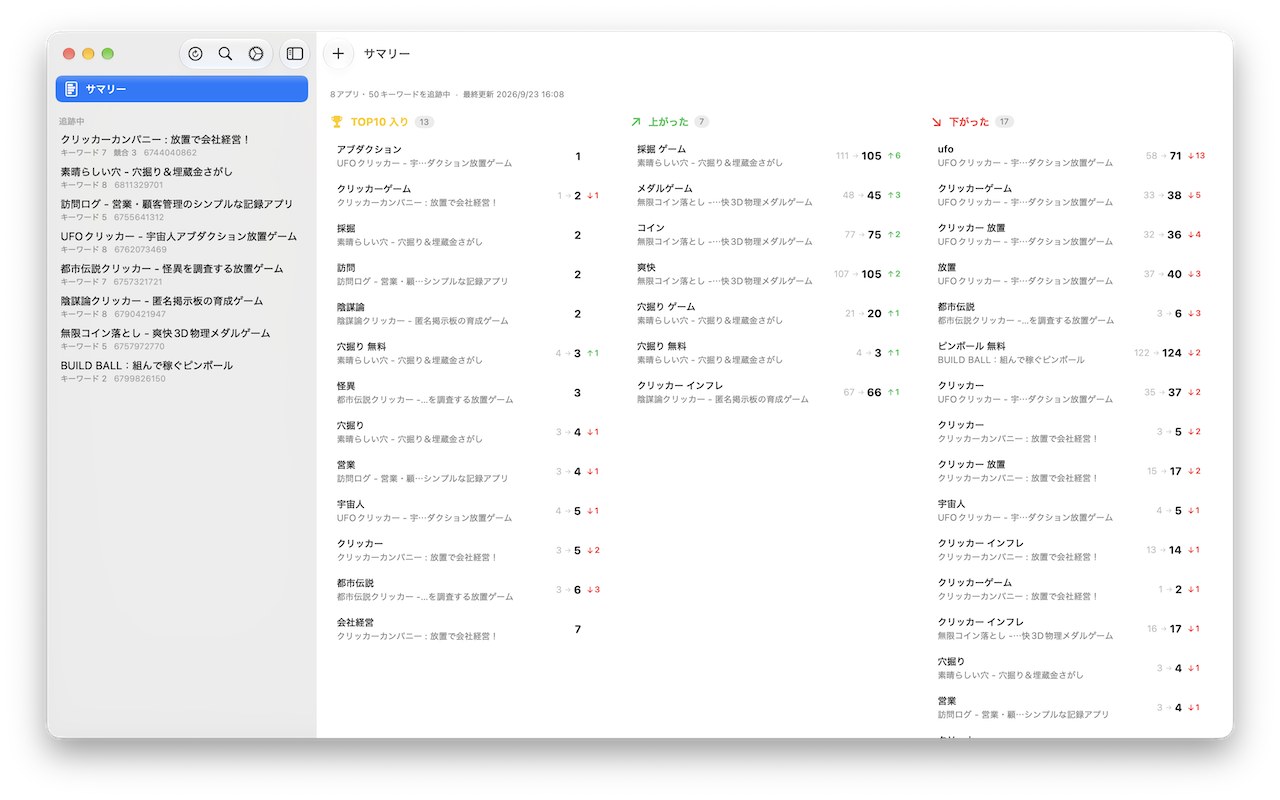Toggle the sidebar visibility button
Image resolution: width=1280 pixels, height=800 pixels.
point(295,54)
